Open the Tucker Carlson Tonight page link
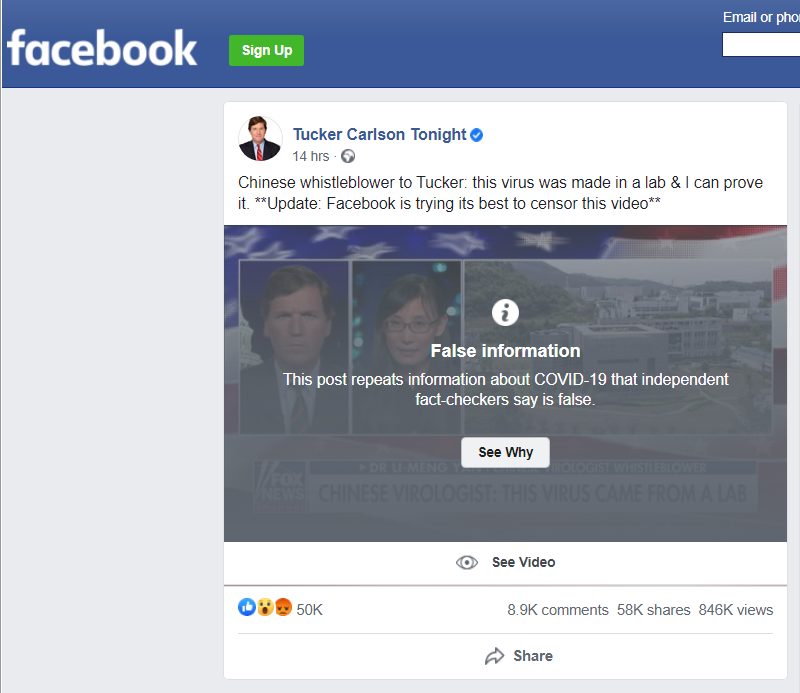This screenshot has width=800, height=693. pos(379,134)
